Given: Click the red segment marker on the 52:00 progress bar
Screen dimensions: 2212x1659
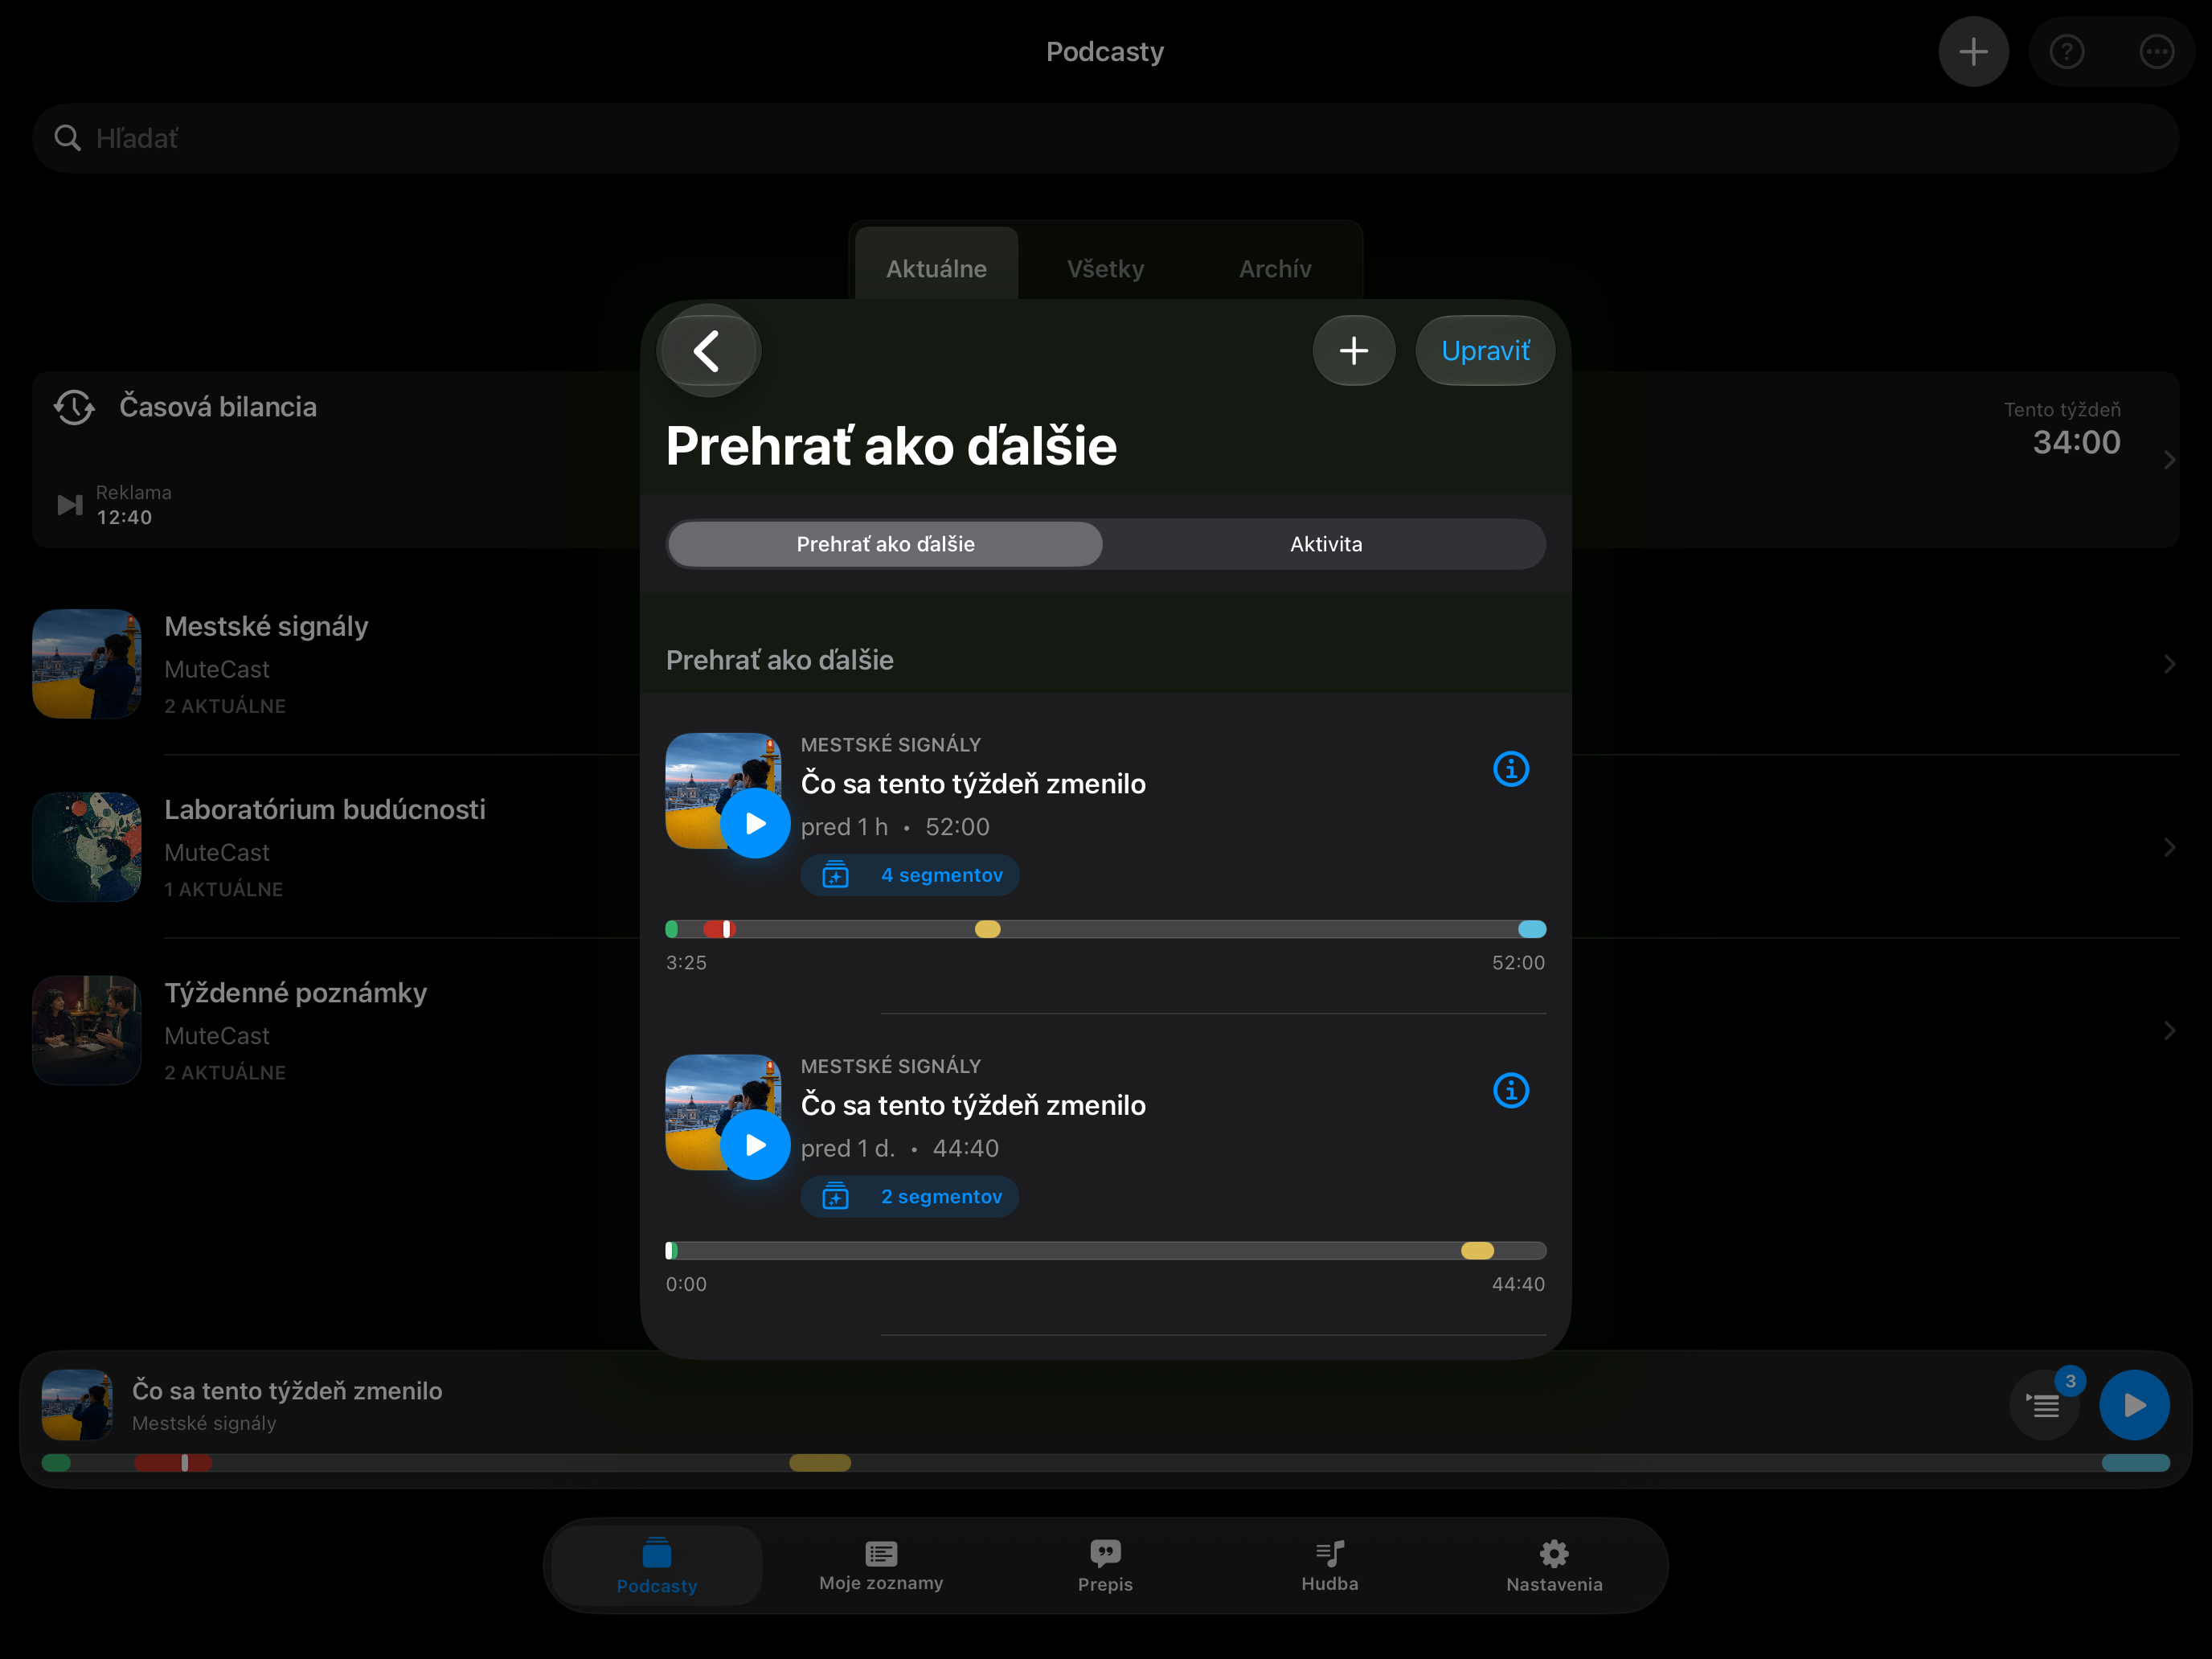Looking at the screenshot, I should tap(719, 930).
